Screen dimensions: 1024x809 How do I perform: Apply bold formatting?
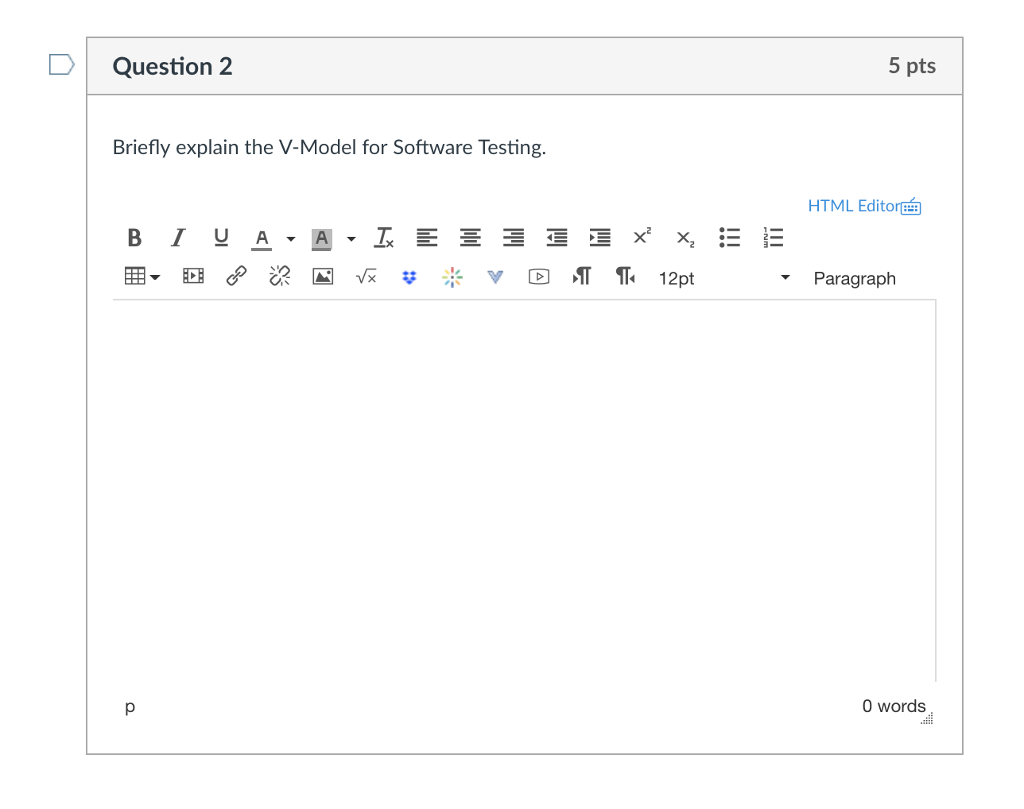point(134,238)
